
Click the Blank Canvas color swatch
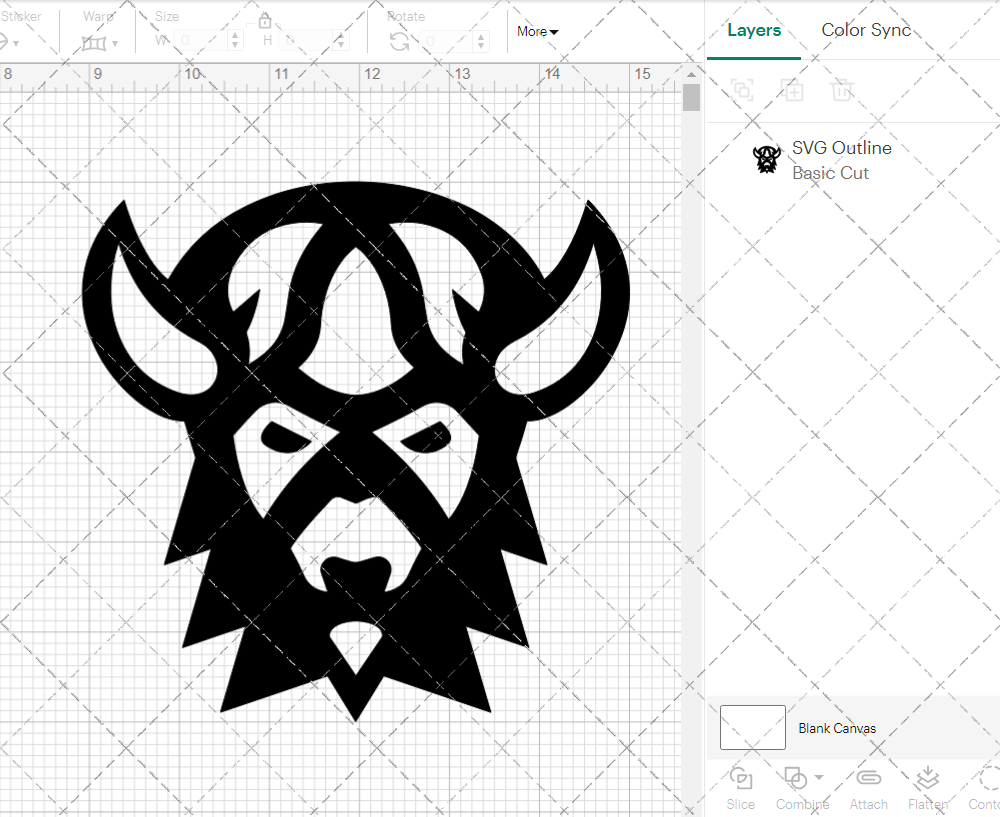point(752,728)
